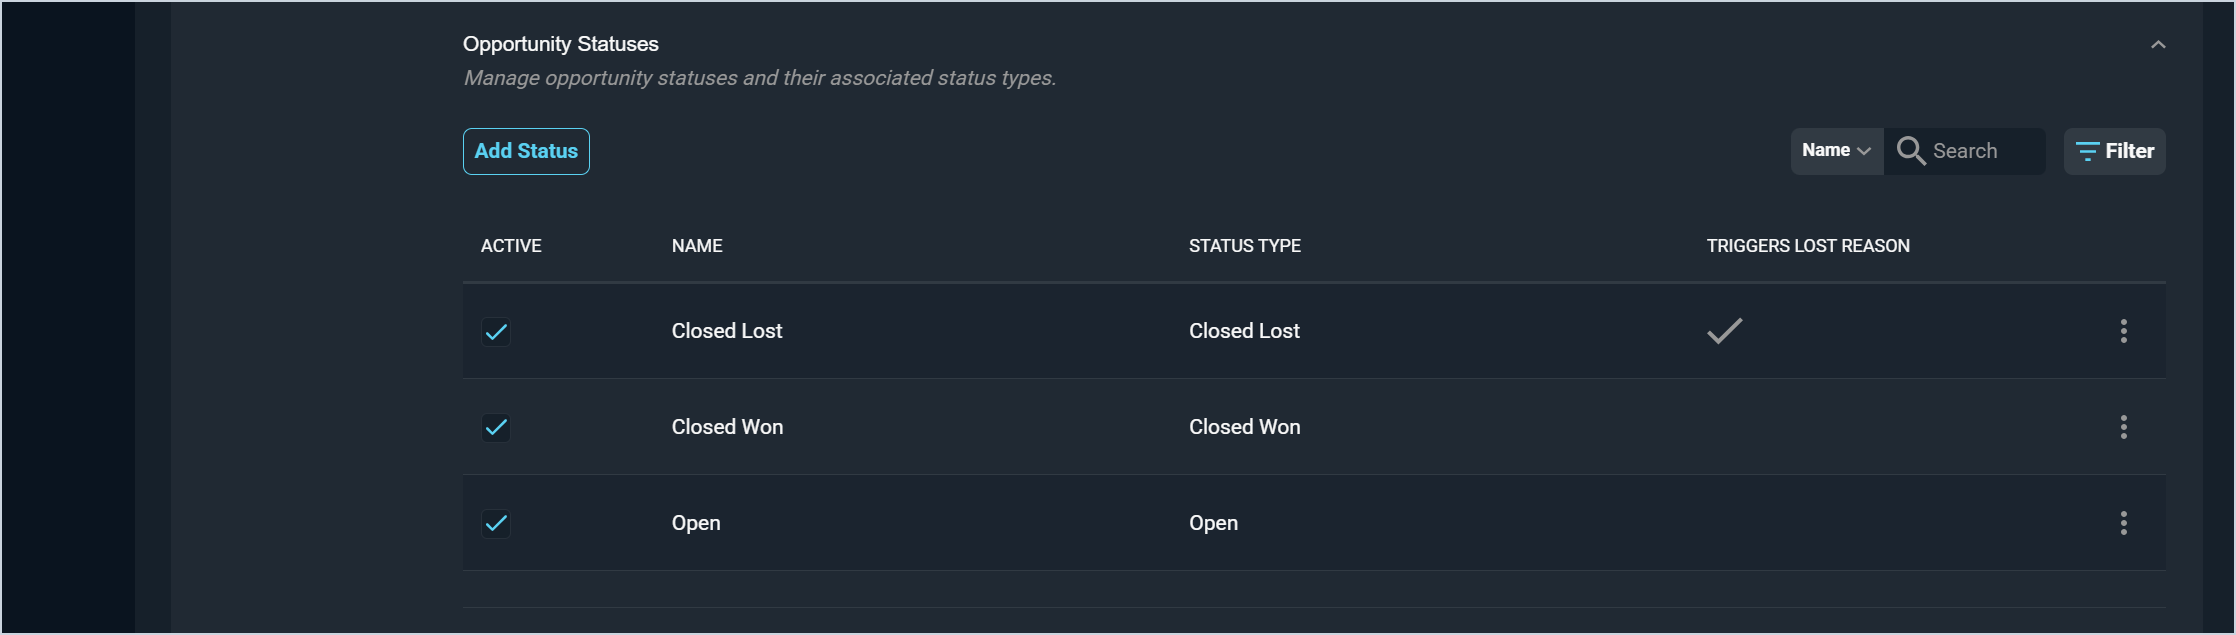Click the filter funnel icon
This screenshot has width=2236, height=635.
[2087, 151]
